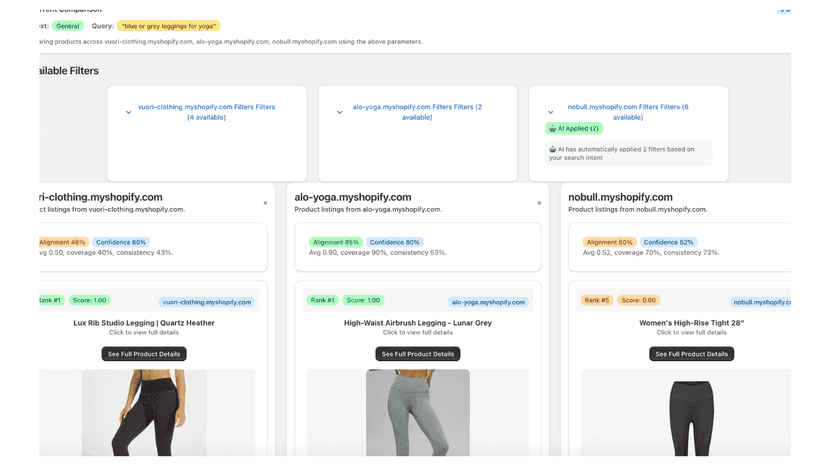Click the vuori-clothing.myshopify.com store badge
Image resolution: width=828 pixels, height=466 pixels.
pos(207,302)
